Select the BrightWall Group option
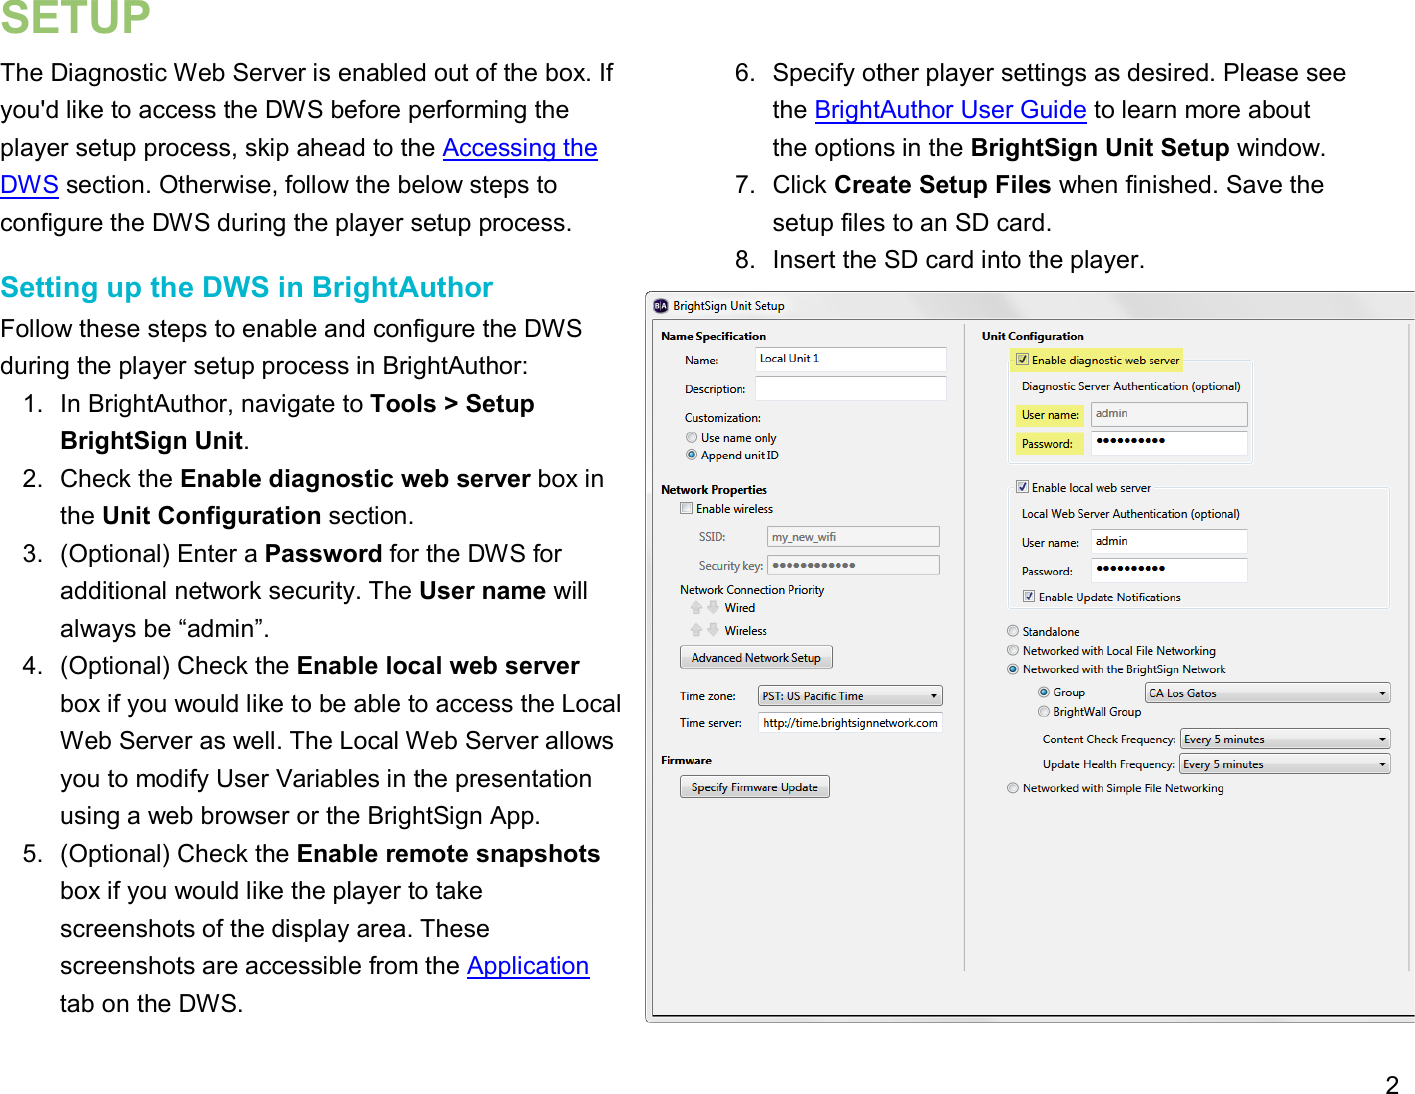 [1044, 711]
